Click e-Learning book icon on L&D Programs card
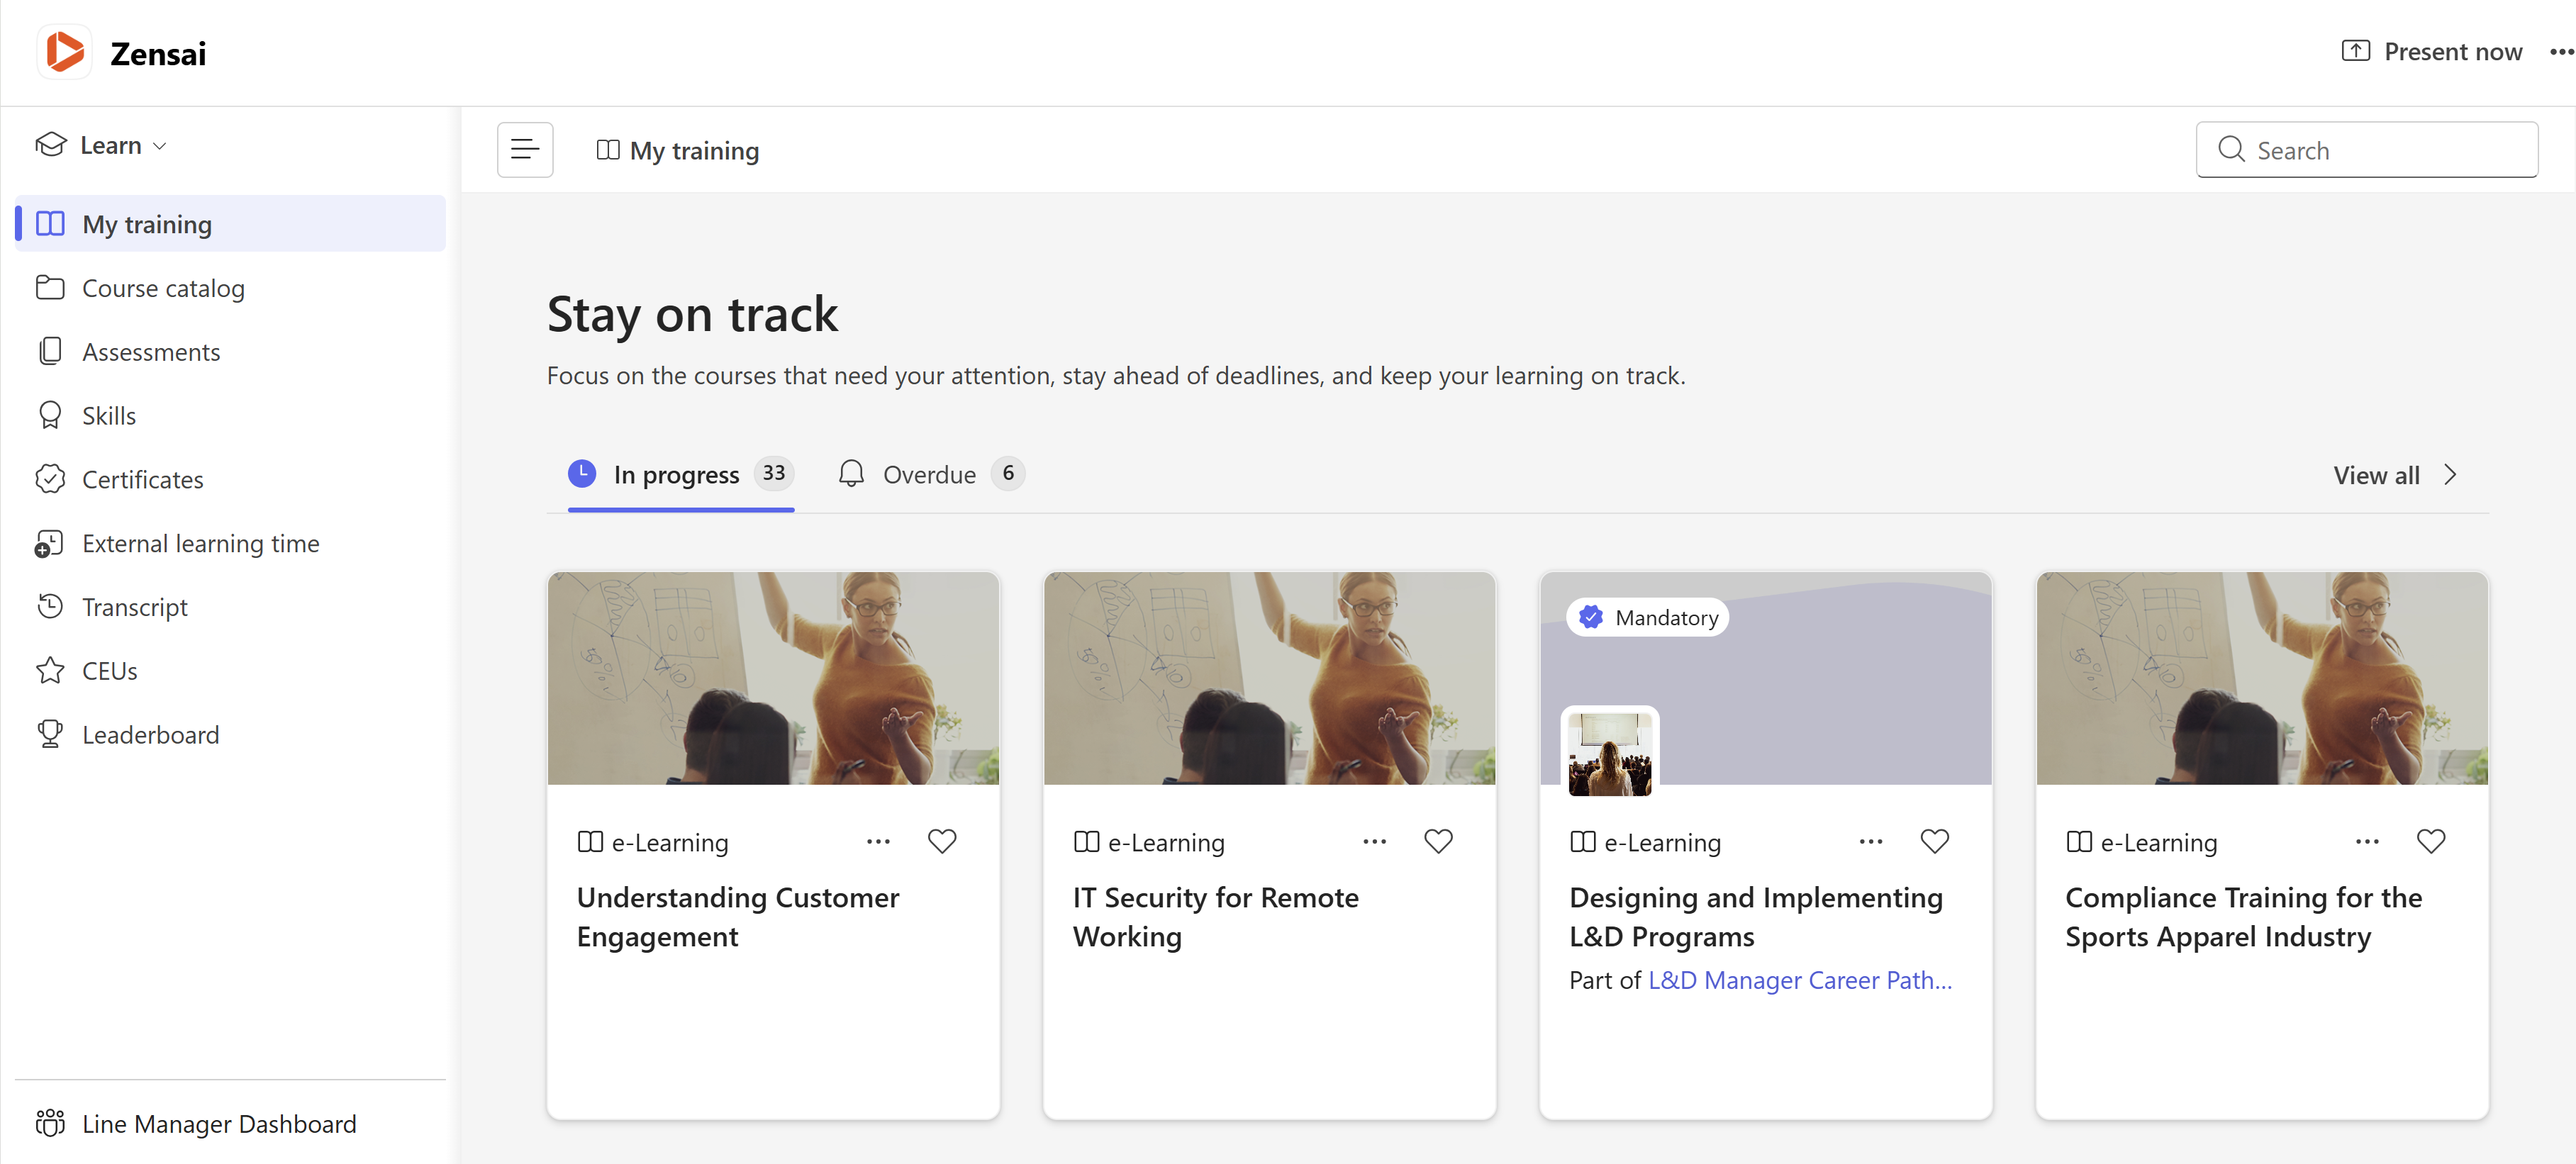The height and width of the screenshot is (1164, 2576). (1582, 842)
